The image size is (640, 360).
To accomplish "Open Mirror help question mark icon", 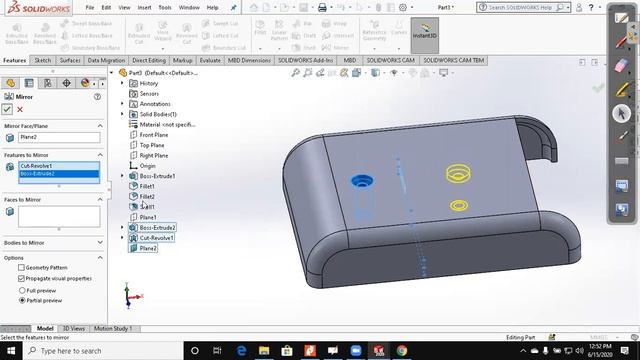I will pyautogui.click(x=97, y=97).
